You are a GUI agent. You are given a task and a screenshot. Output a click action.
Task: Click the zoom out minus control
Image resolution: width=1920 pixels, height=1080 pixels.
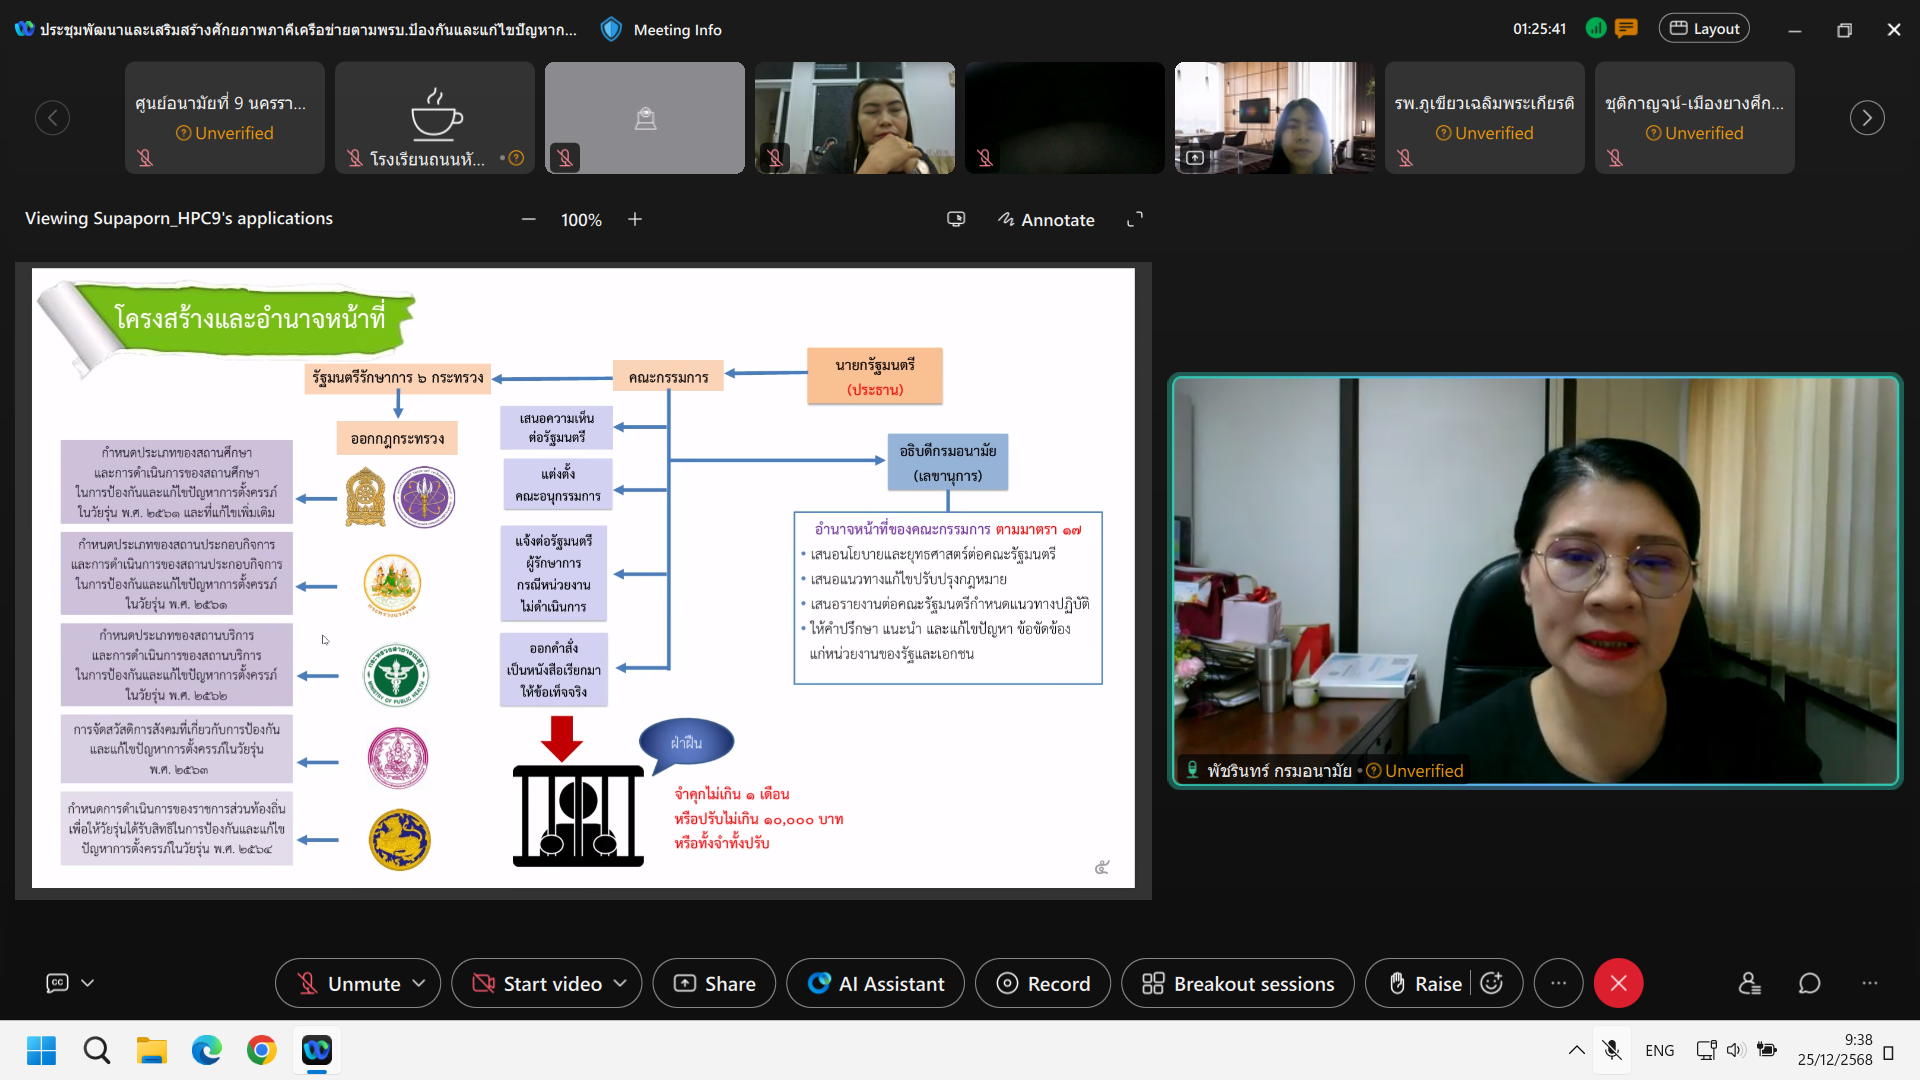[x=529, y=219]
